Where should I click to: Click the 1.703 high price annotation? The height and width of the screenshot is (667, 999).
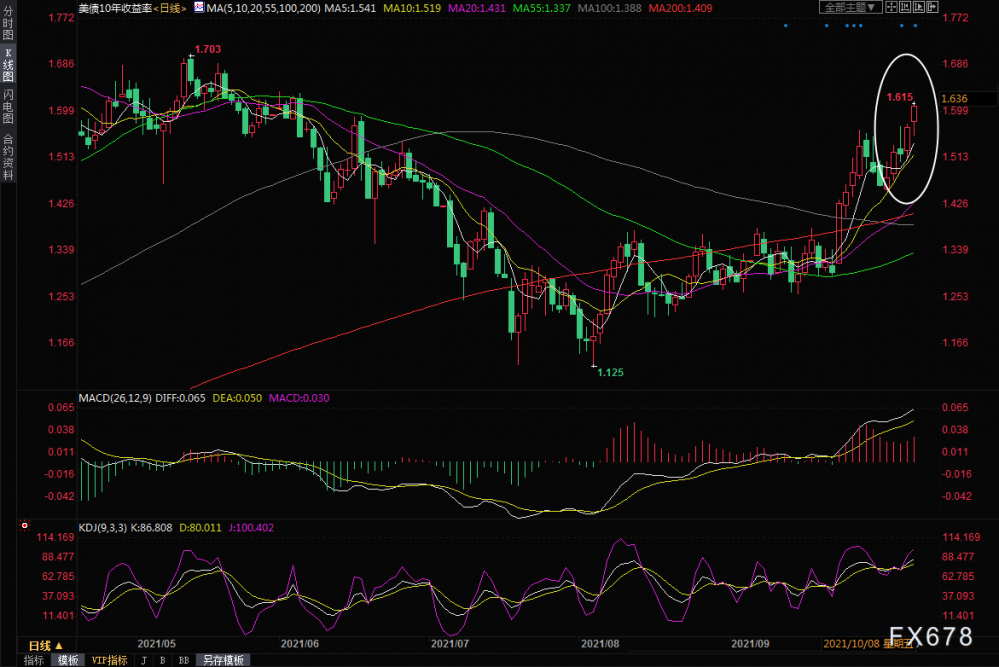click(x=208, y=49)
